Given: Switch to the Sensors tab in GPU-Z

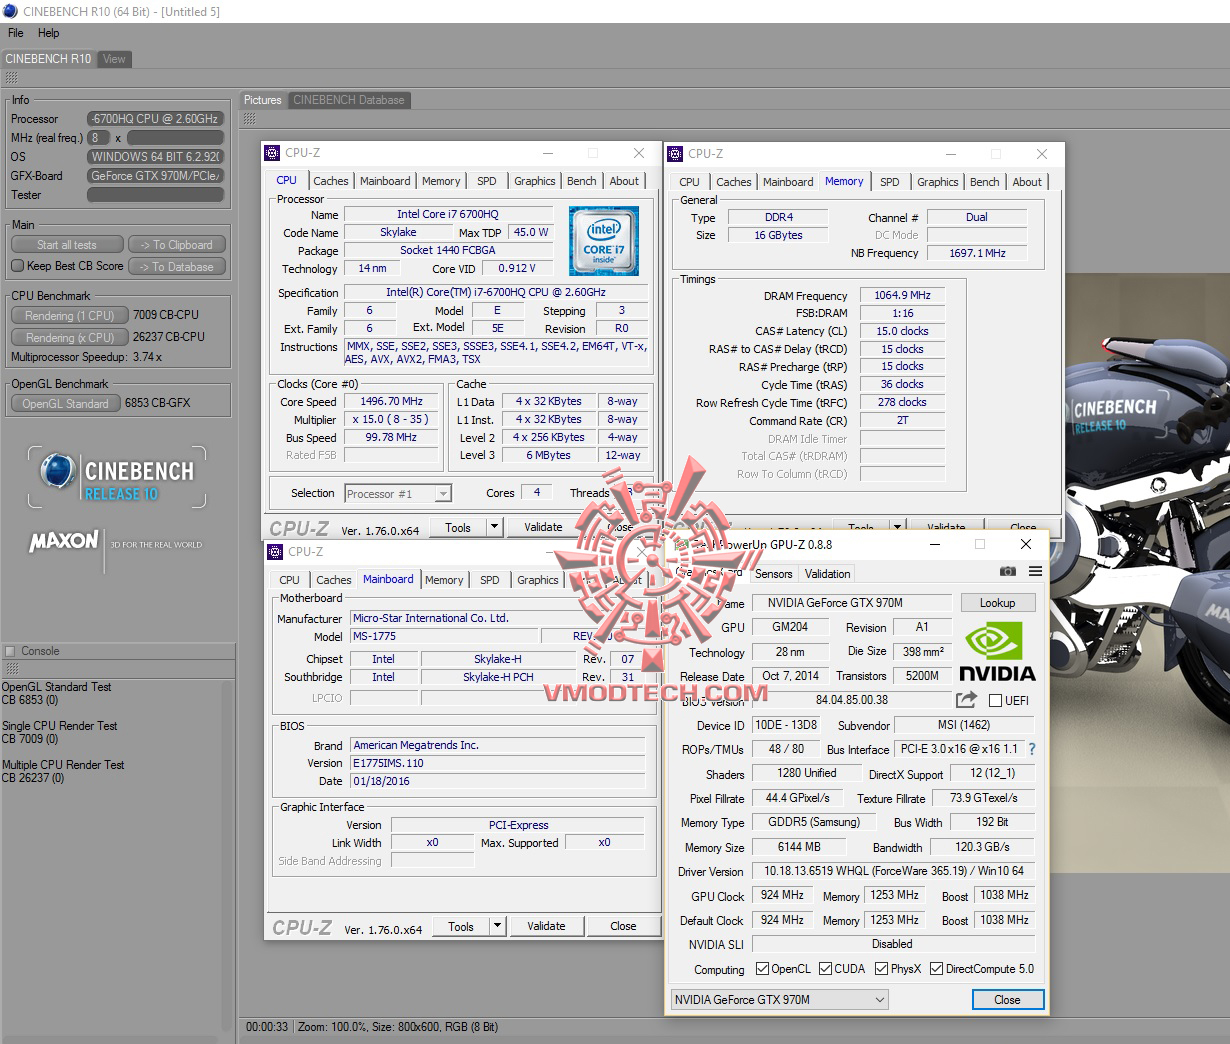Looking at the screenshot, I should (x=774, y=574).
